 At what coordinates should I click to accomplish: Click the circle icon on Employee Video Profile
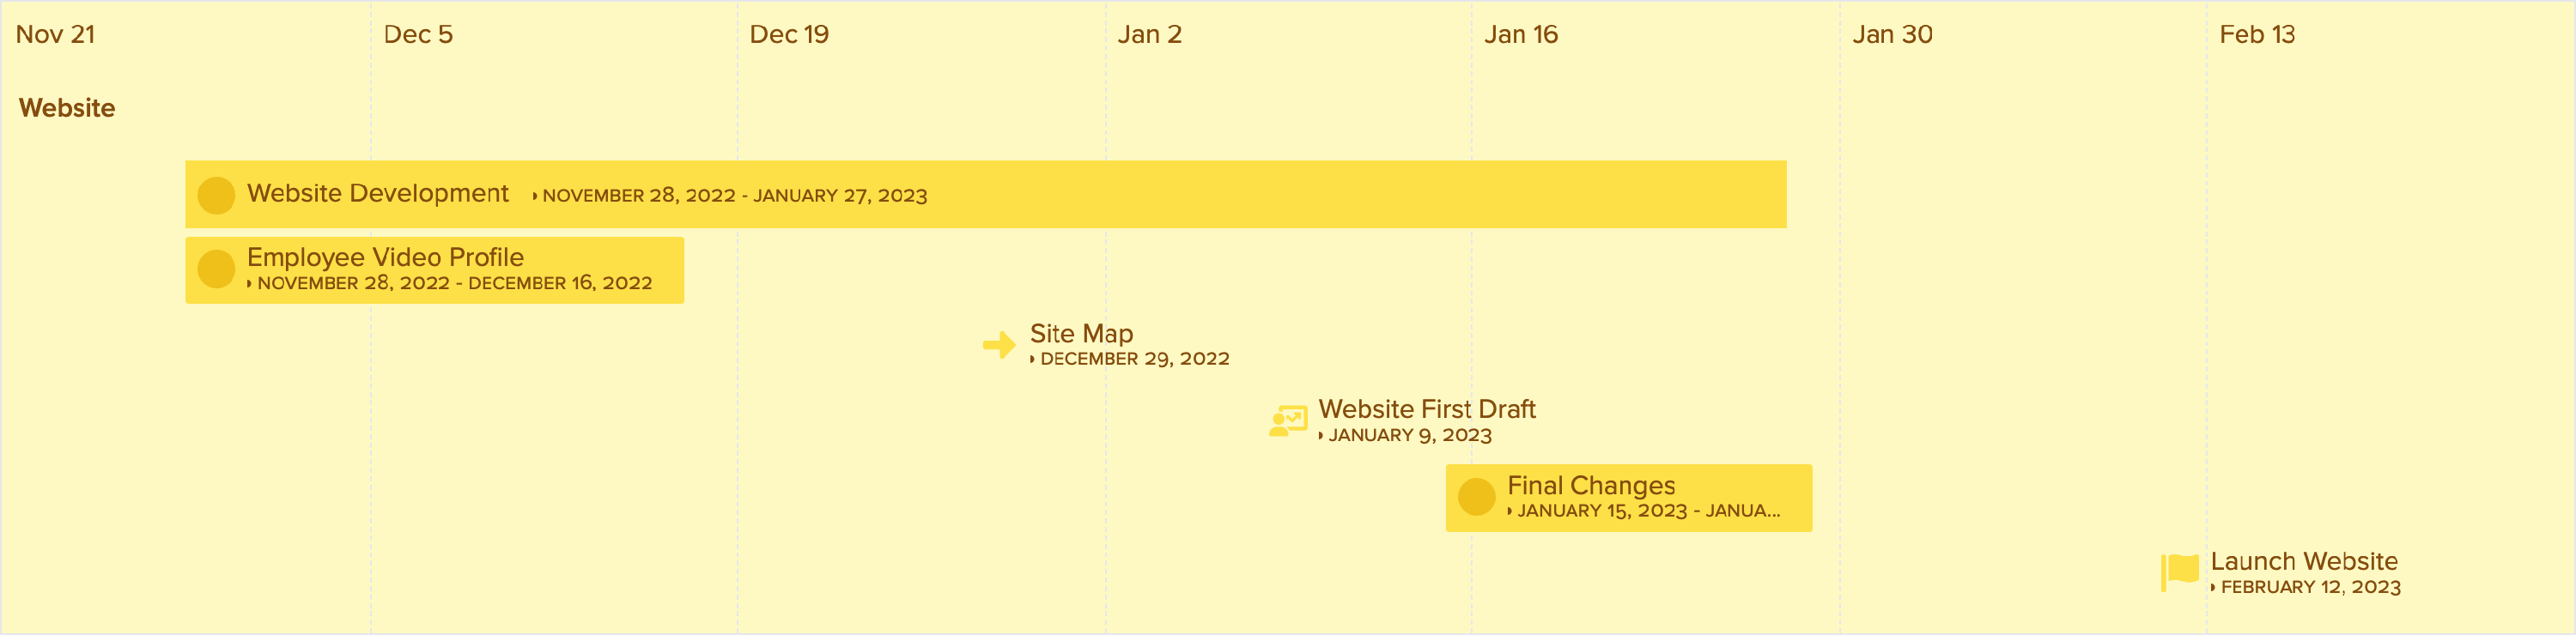[x=216, y=269]
